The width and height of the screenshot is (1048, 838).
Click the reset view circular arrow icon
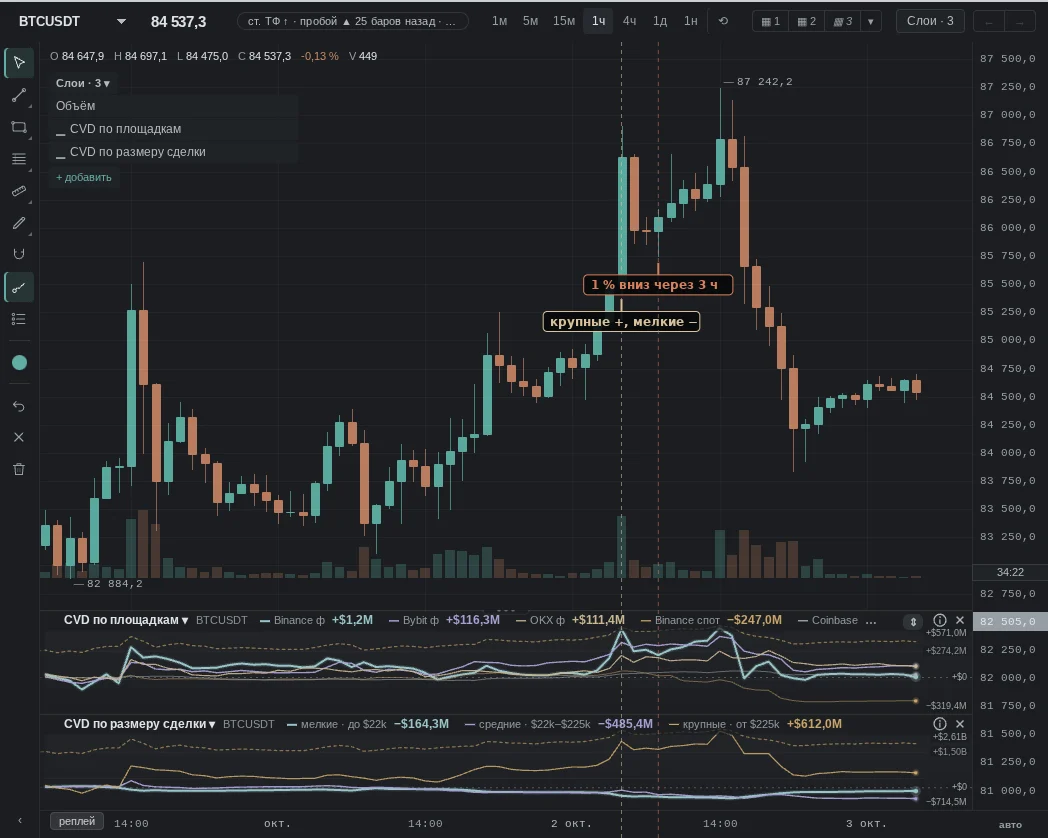[723, 21]
